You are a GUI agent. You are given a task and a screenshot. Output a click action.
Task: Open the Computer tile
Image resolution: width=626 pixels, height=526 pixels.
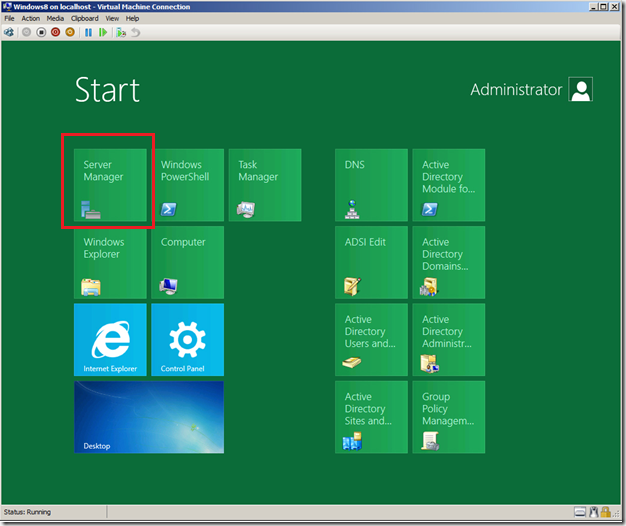(x=188, y=262)
